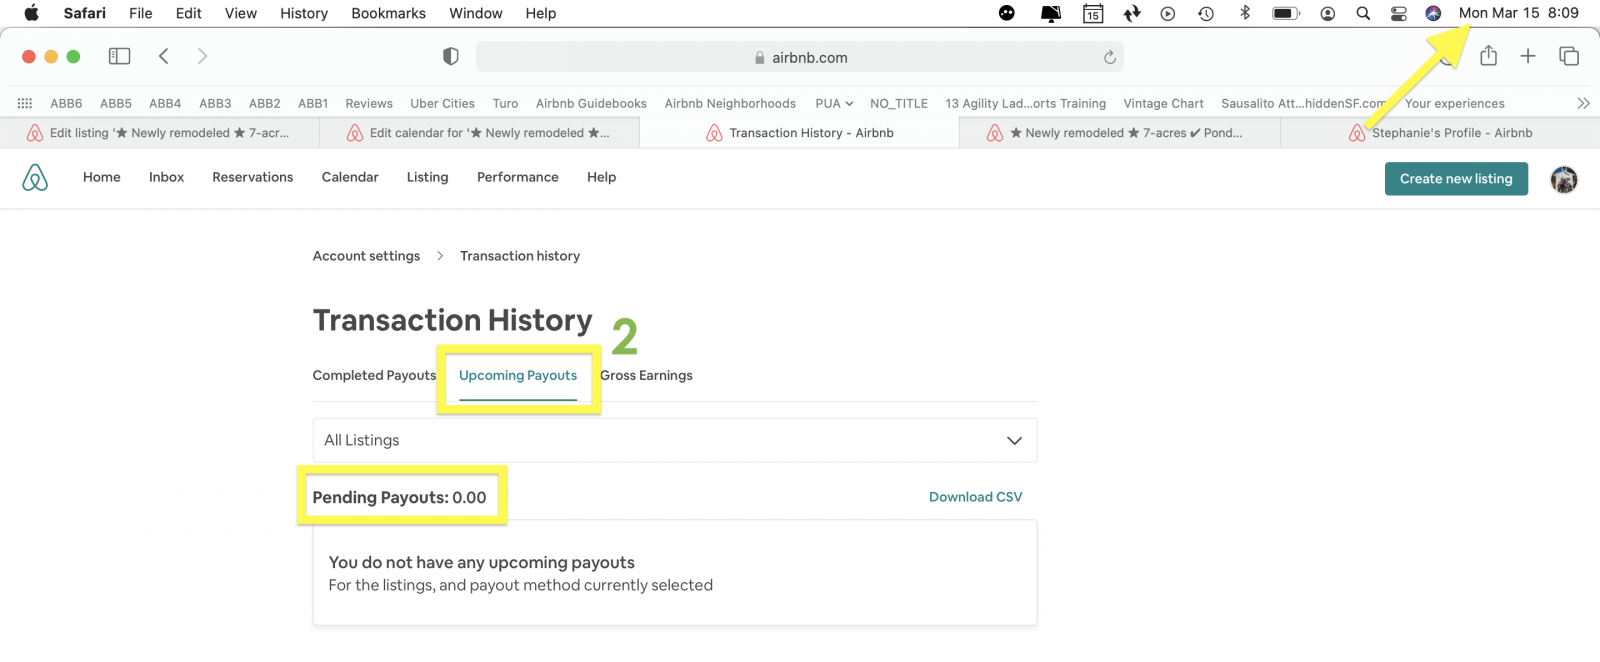
Task: Open the Bookmarks menu
Action: tap(389, 13)
